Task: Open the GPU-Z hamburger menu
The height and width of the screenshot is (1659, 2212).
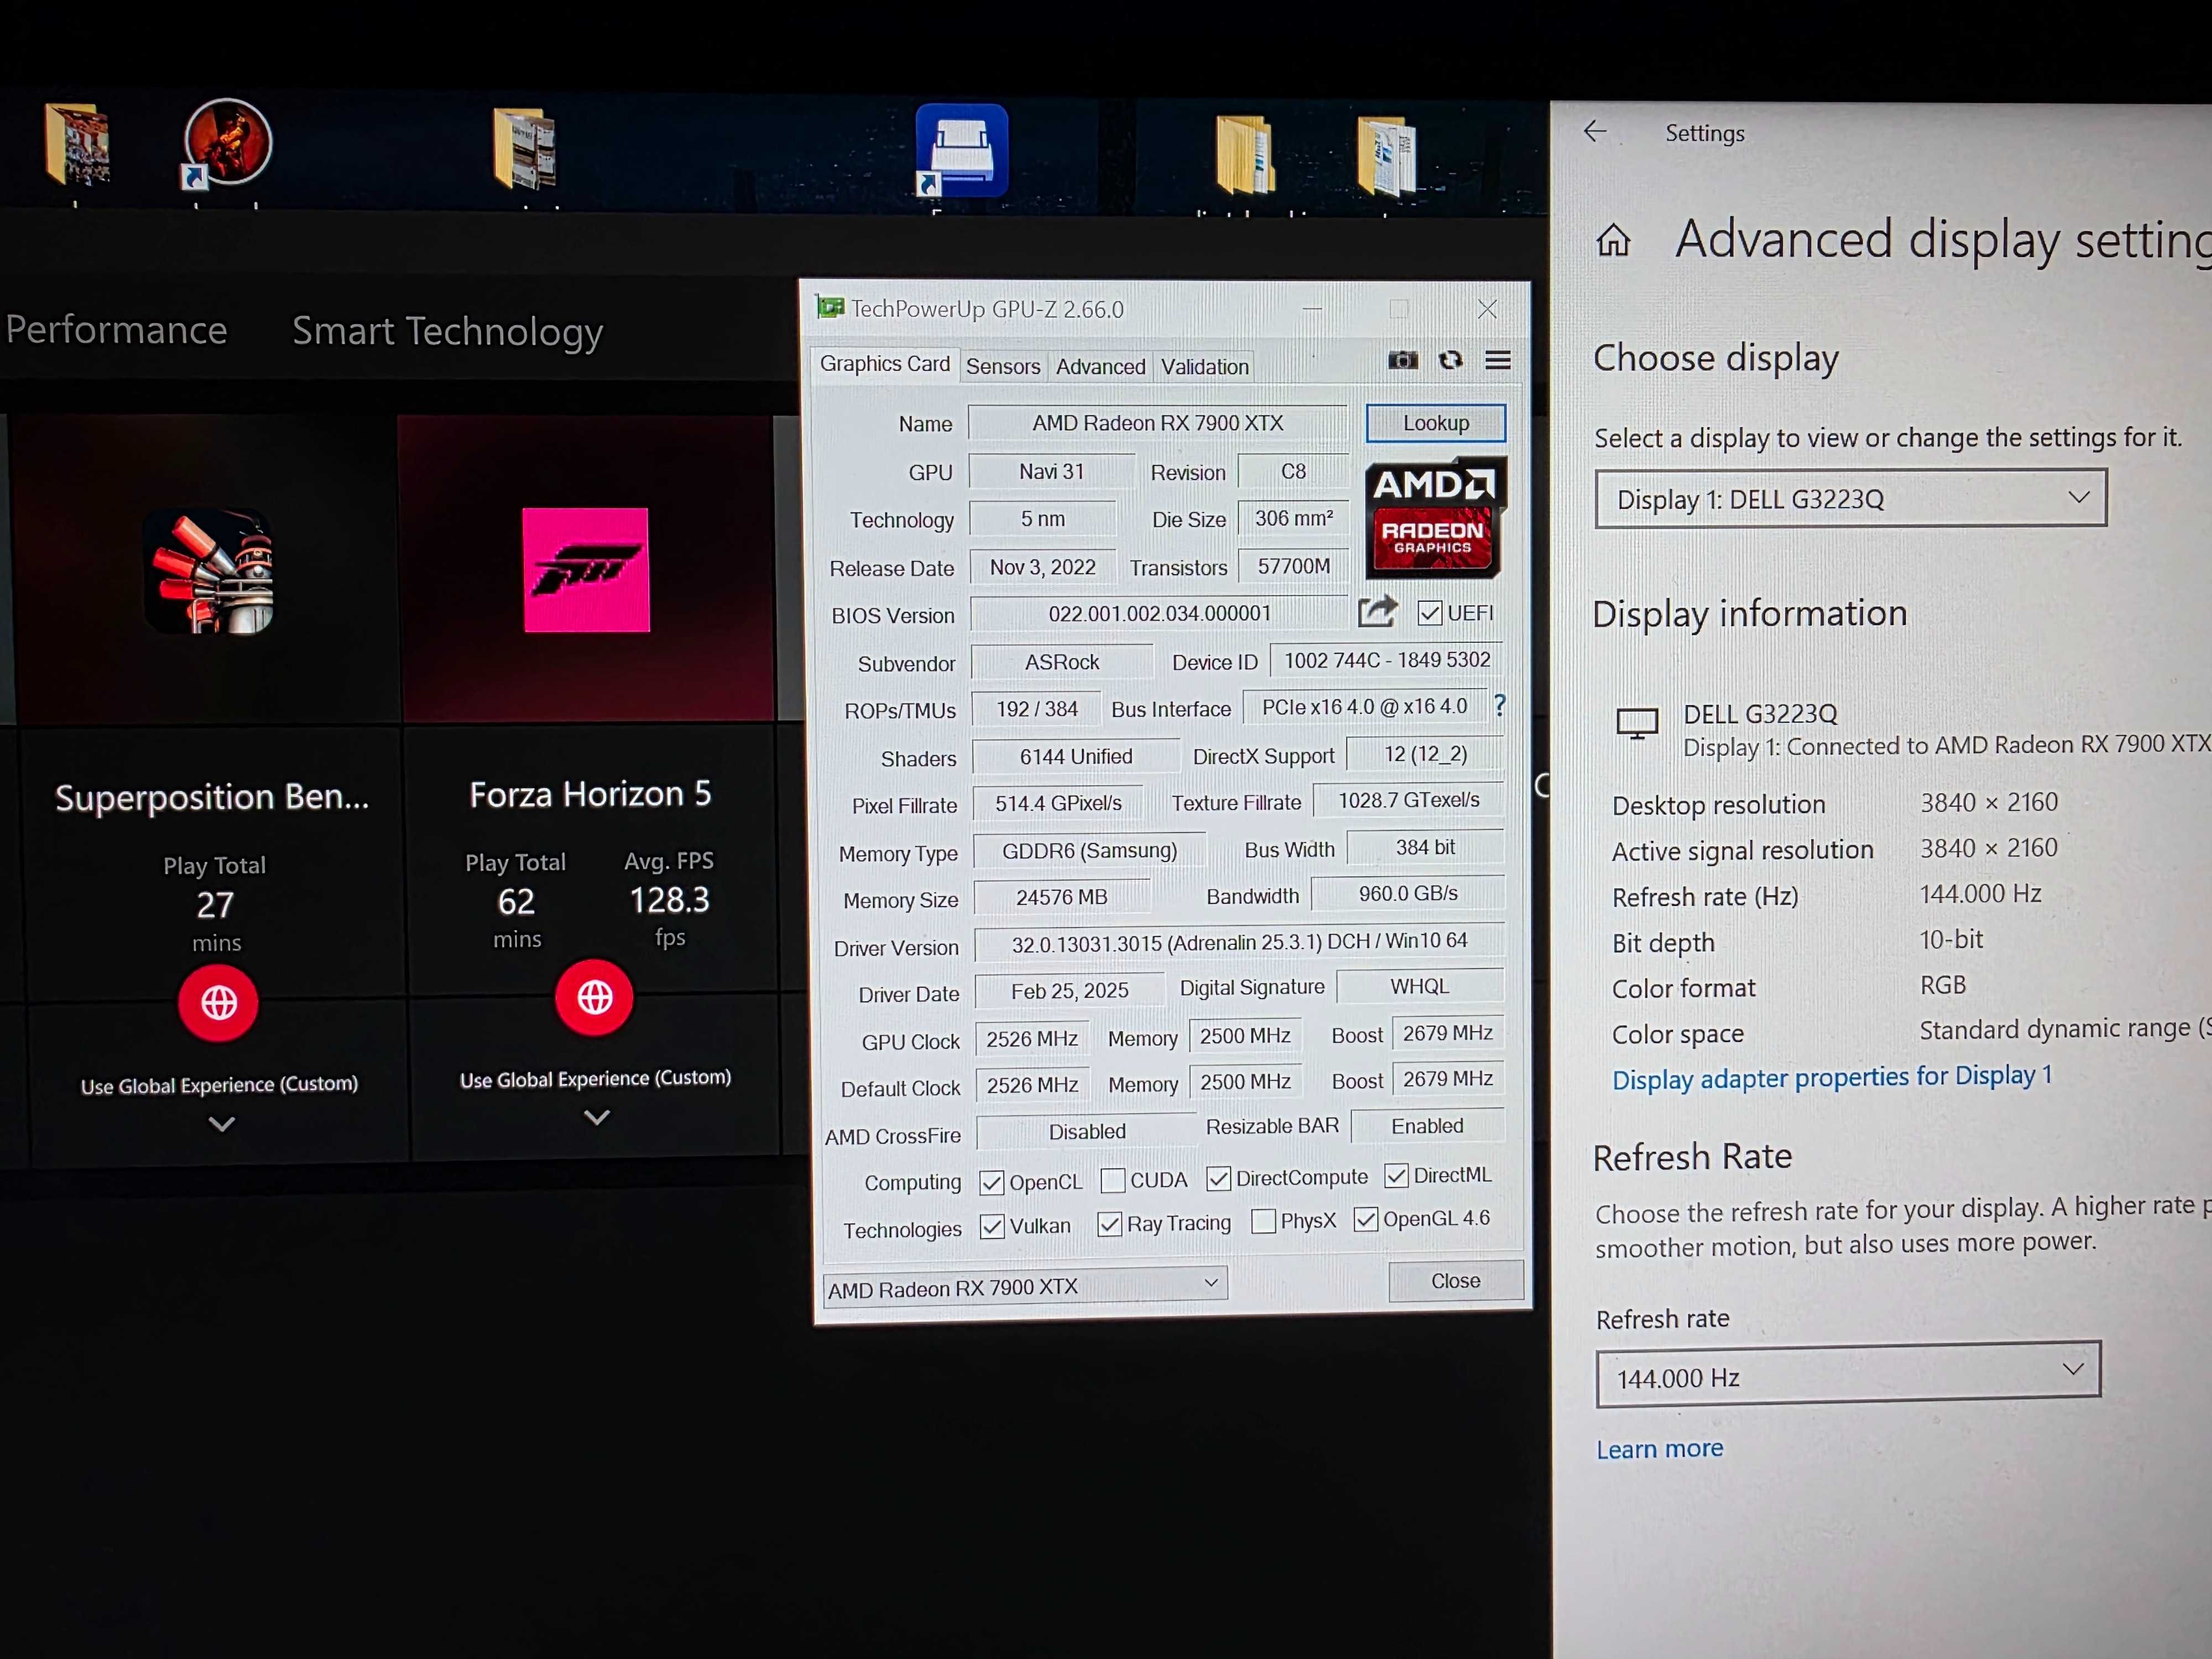Action: 1497,360
